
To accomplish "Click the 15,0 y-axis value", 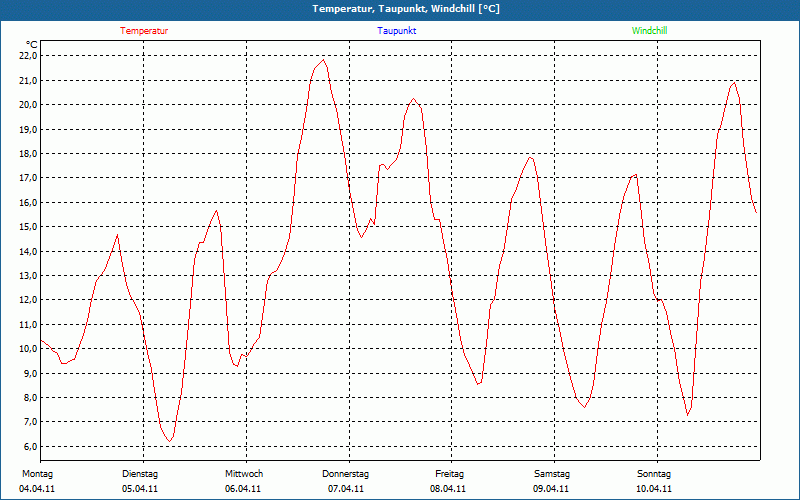I will [28, 227].
